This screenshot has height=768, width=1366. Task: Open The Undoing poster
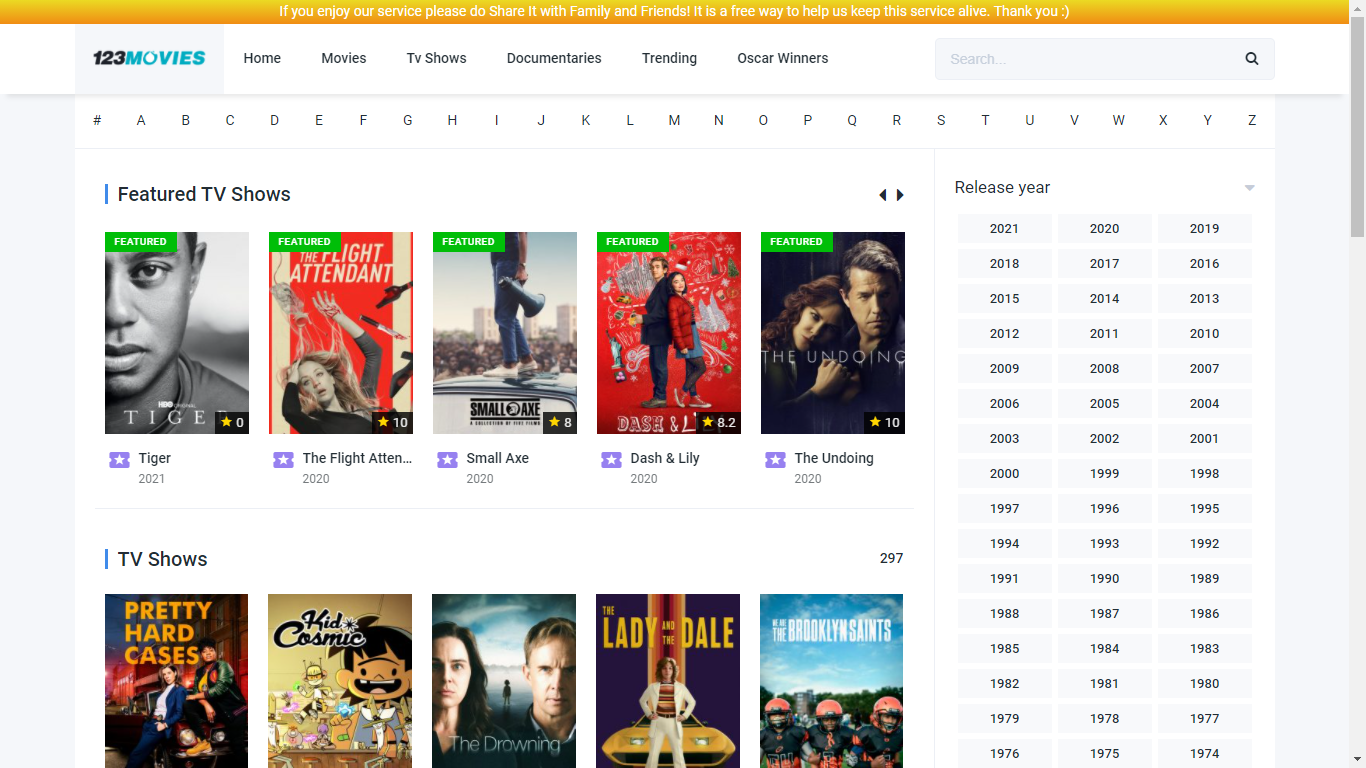[x=833, y=333]
